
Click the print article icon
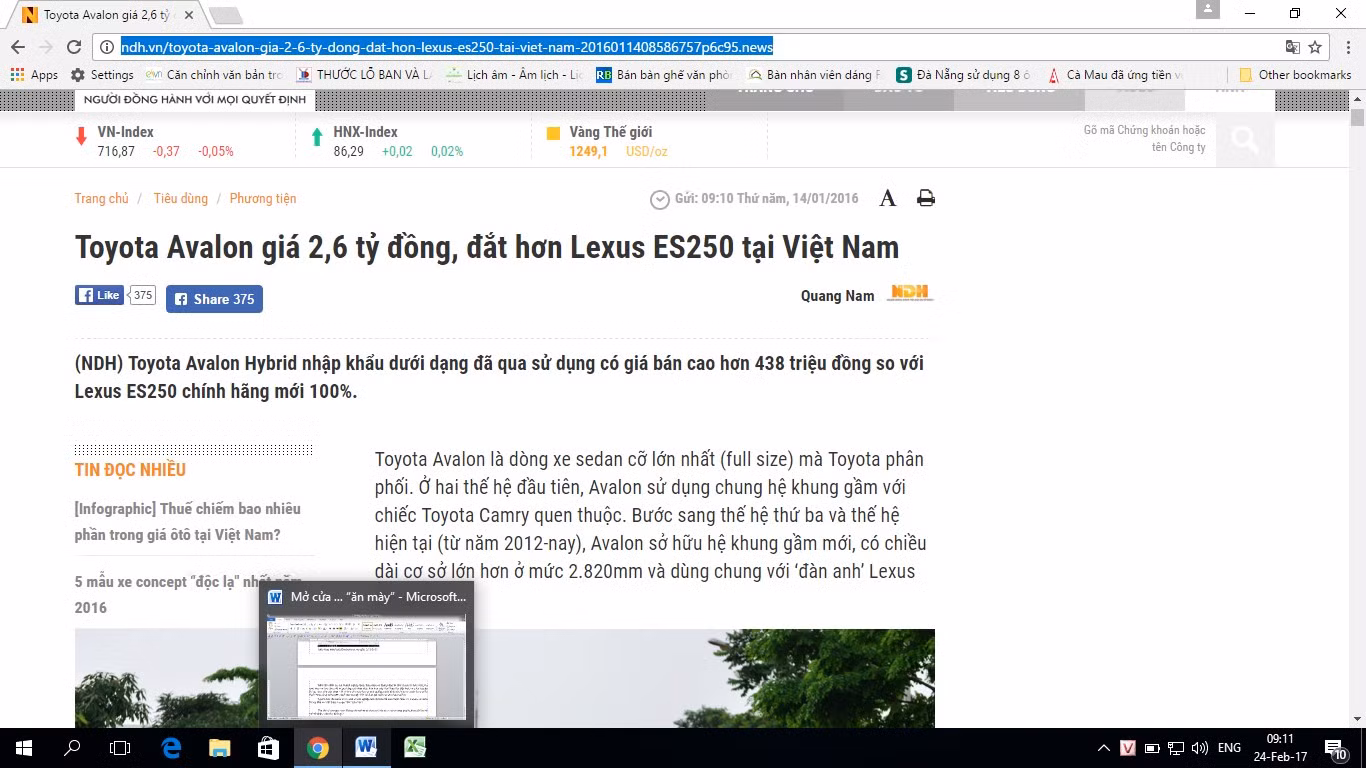(x=926, y=198)
